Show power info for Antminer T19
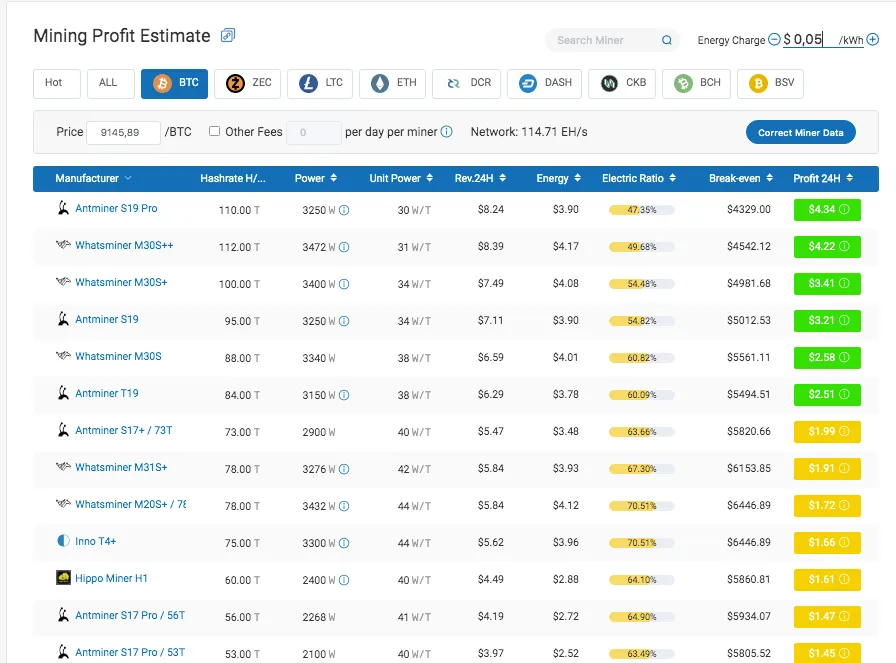 point(344,395)
